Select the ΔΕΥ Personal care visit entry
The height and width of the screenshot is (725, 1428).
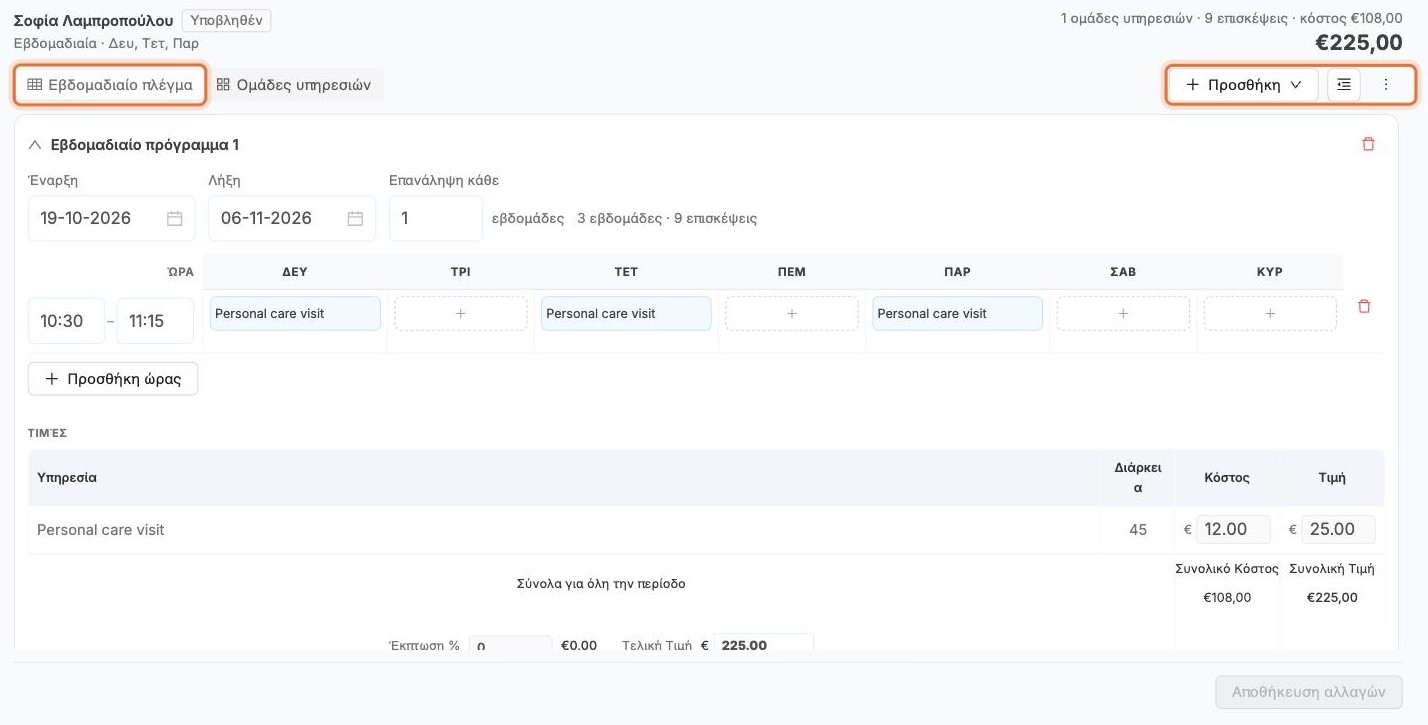(x=295, y=313)
